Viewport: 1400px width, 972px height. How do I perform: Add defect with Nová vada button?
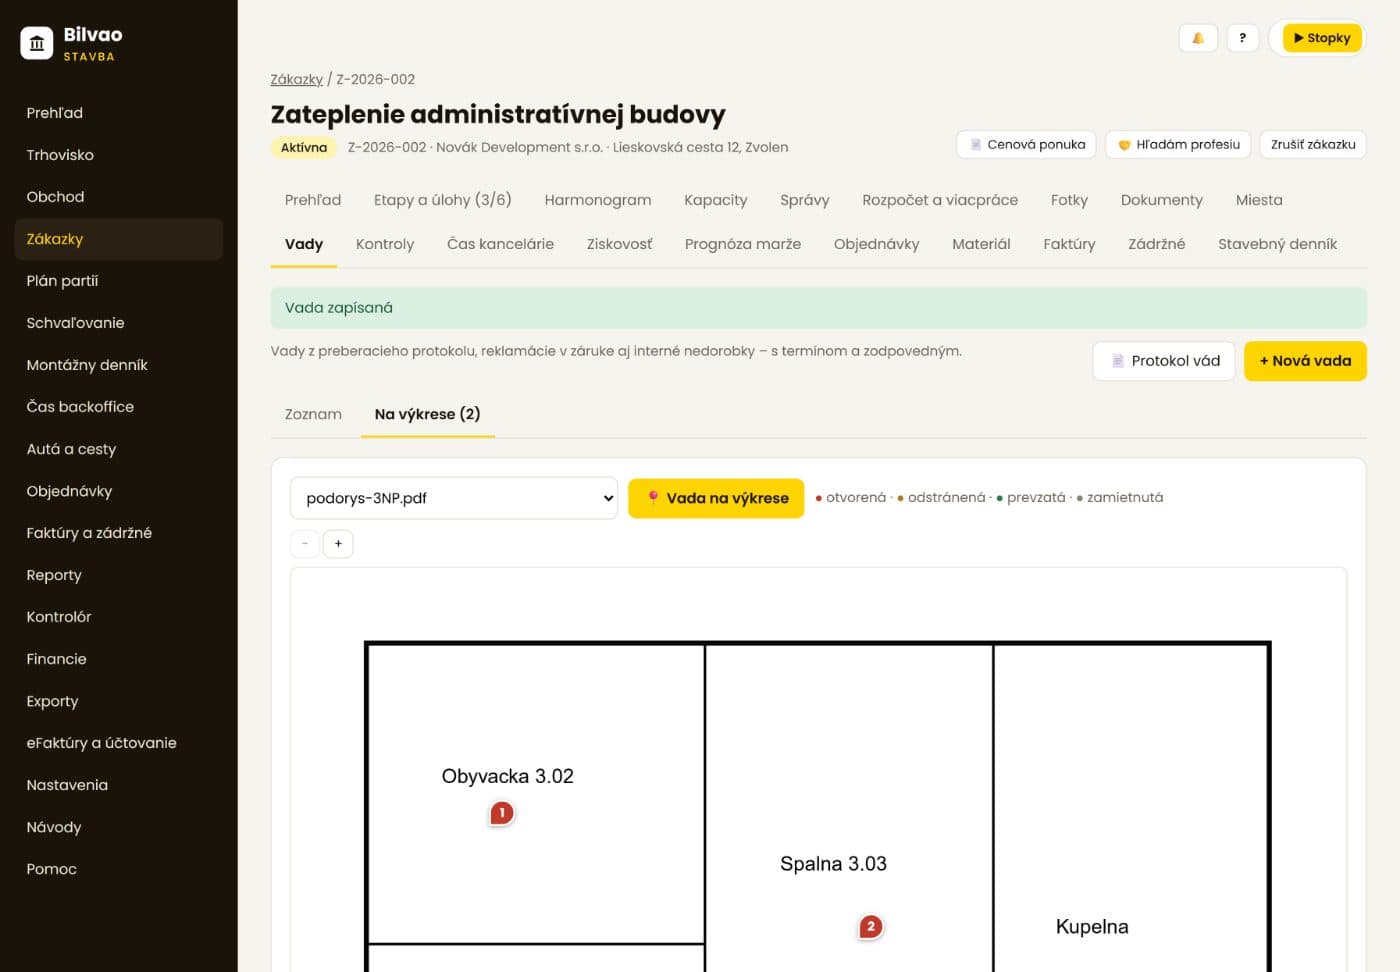1305,361
